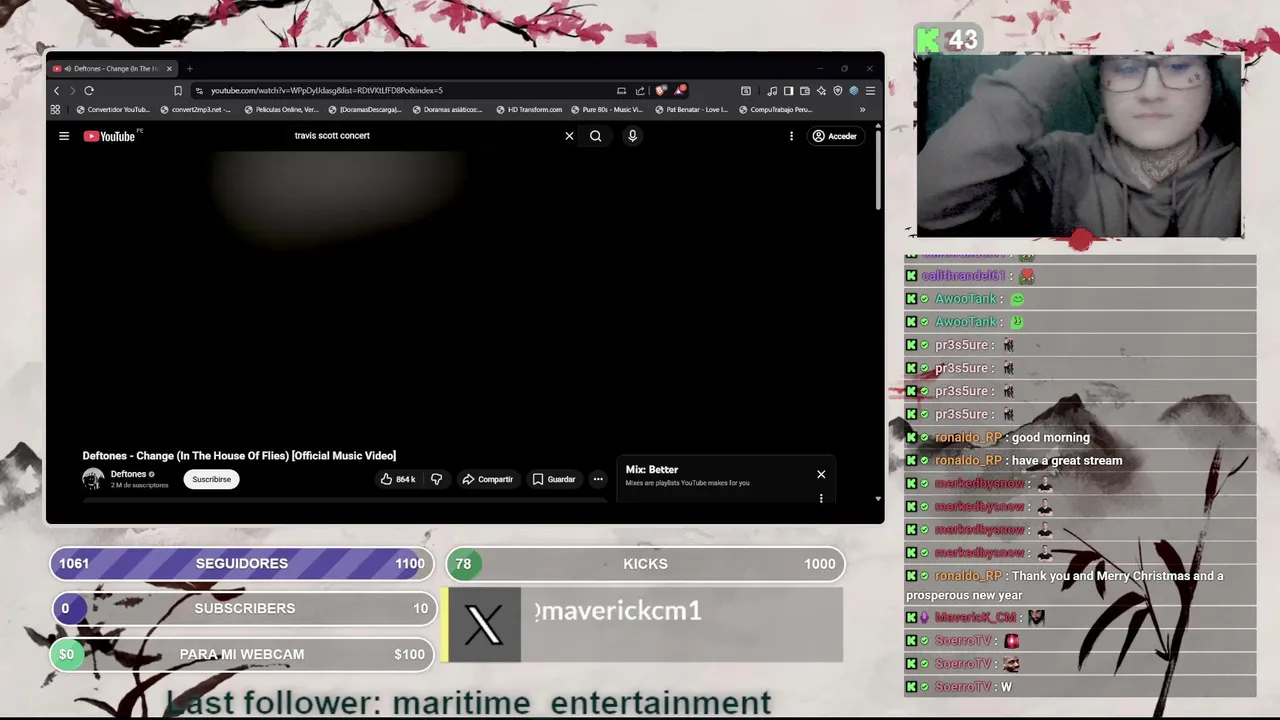1280x720 pixels.
Task: Open the browser hamburger menu
Action: (870, 90)
